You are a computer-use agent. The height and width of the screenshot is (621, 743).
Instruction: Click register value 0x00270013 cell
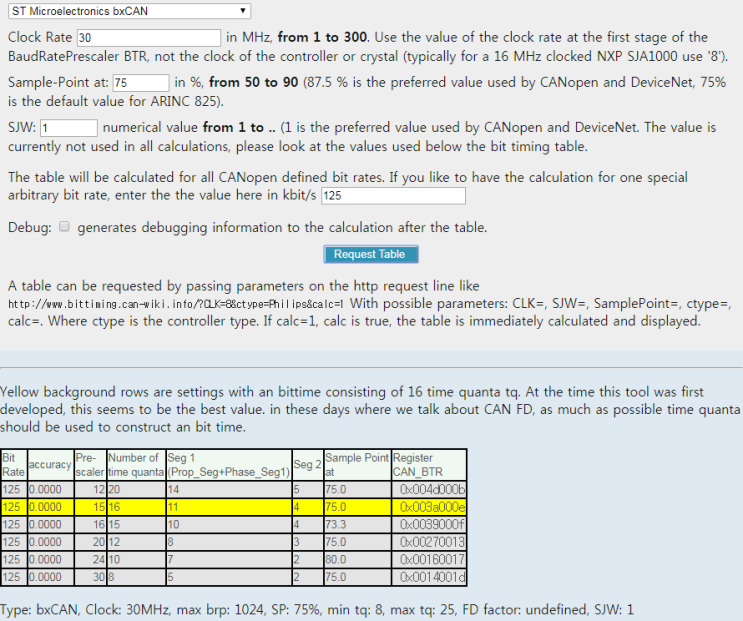pos(431,541)
